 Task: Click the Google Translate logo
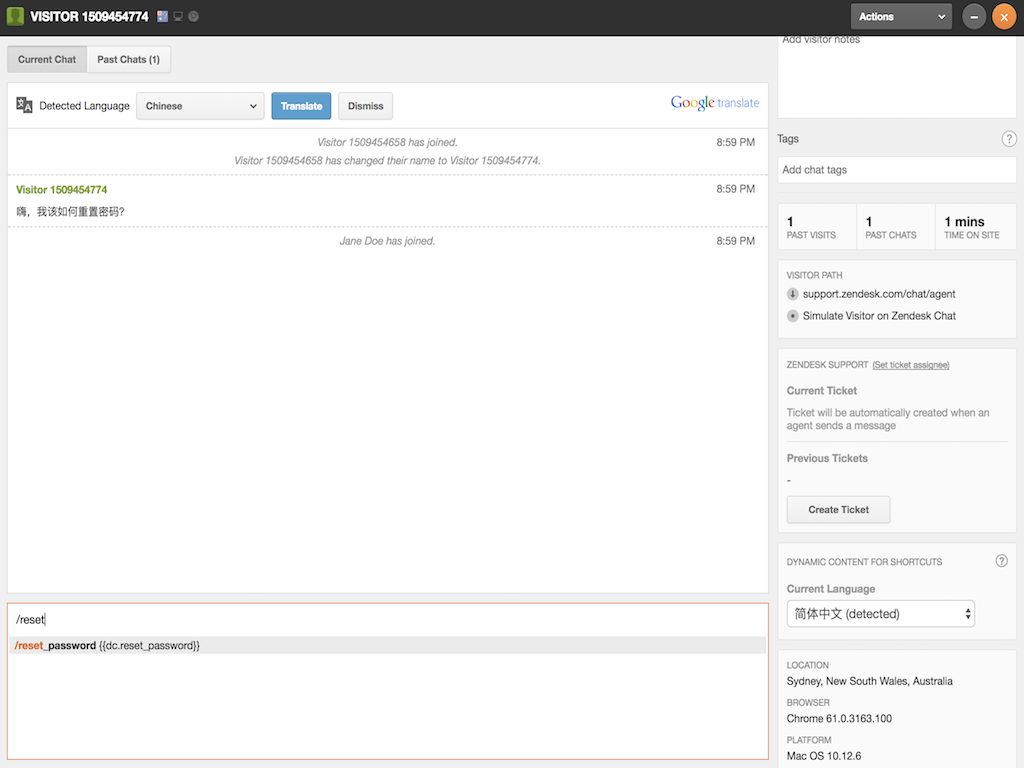(714, 103)
